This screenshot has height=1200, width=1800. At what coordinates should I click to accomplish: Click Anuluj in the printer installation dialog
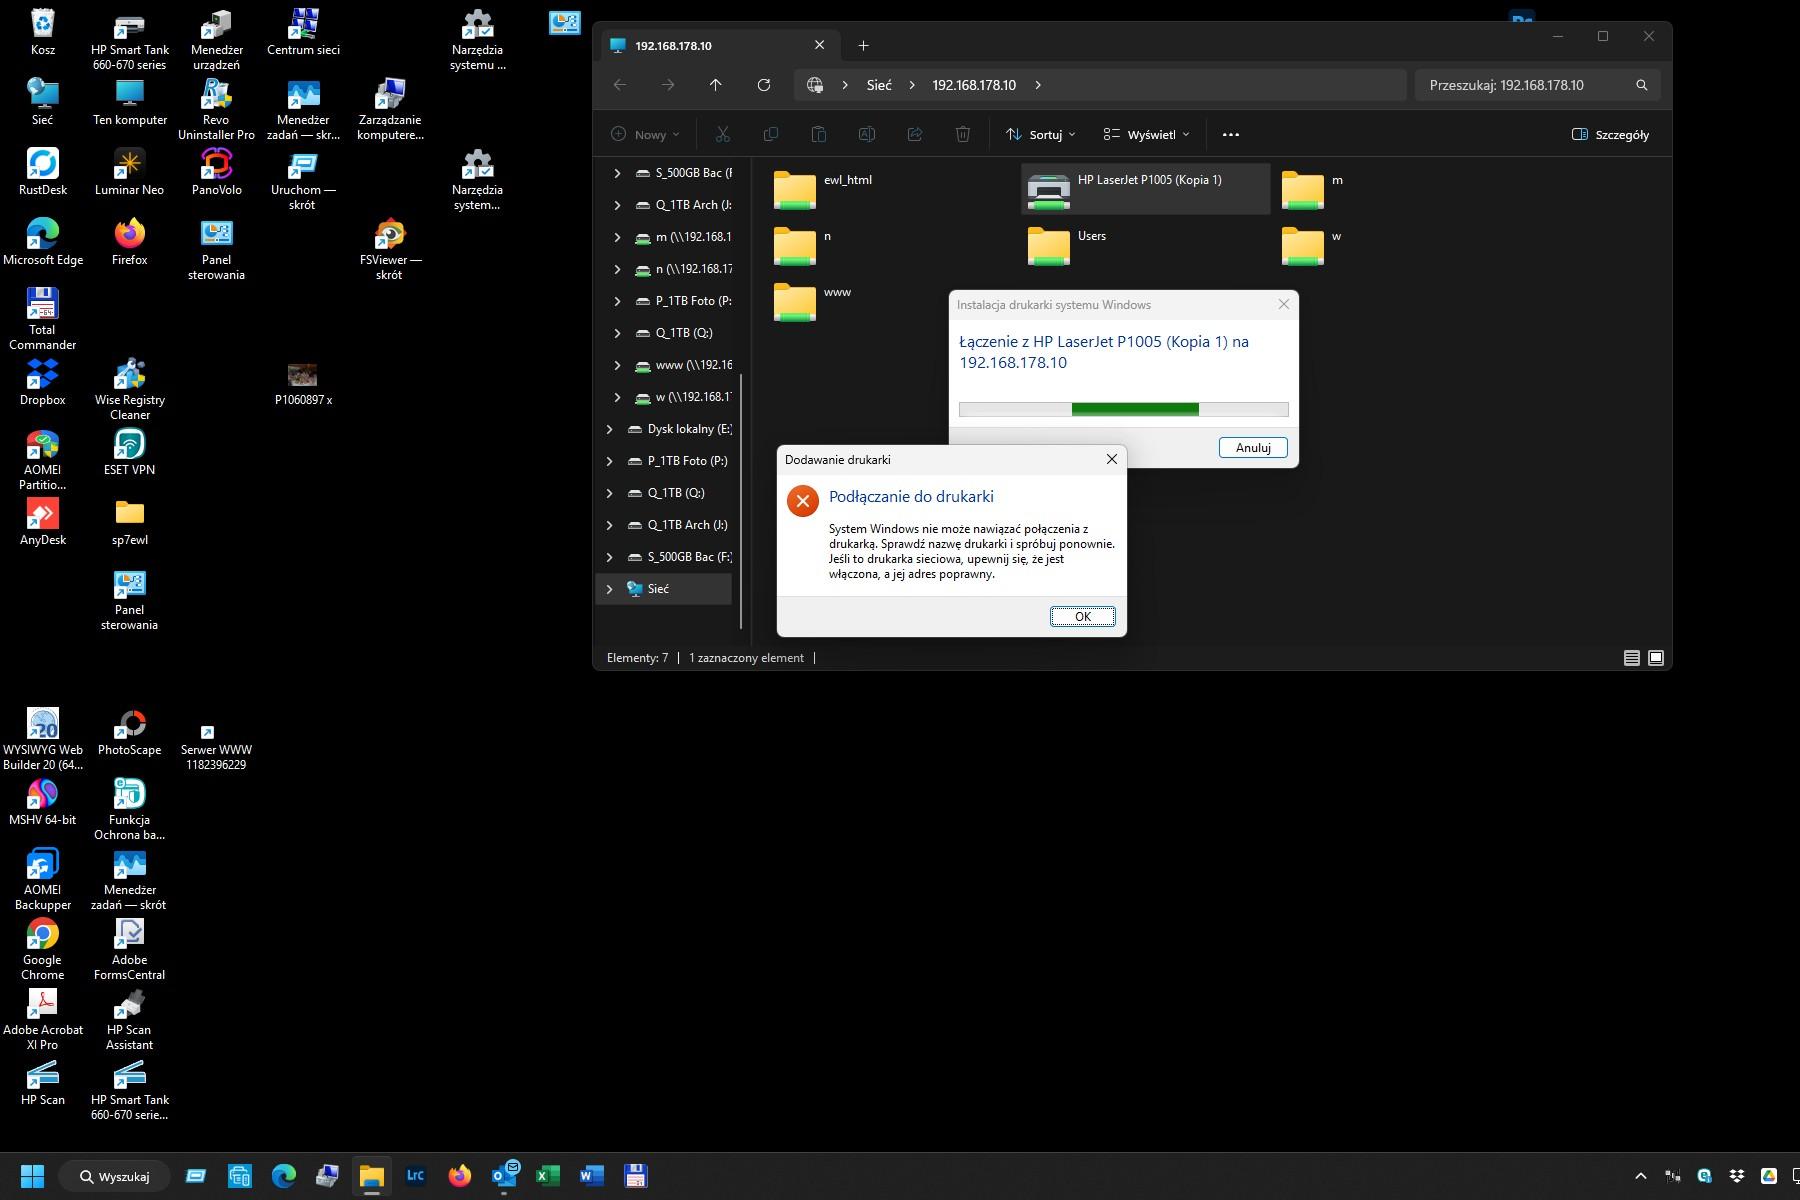pyautogui.click(x=1252, y=447)
